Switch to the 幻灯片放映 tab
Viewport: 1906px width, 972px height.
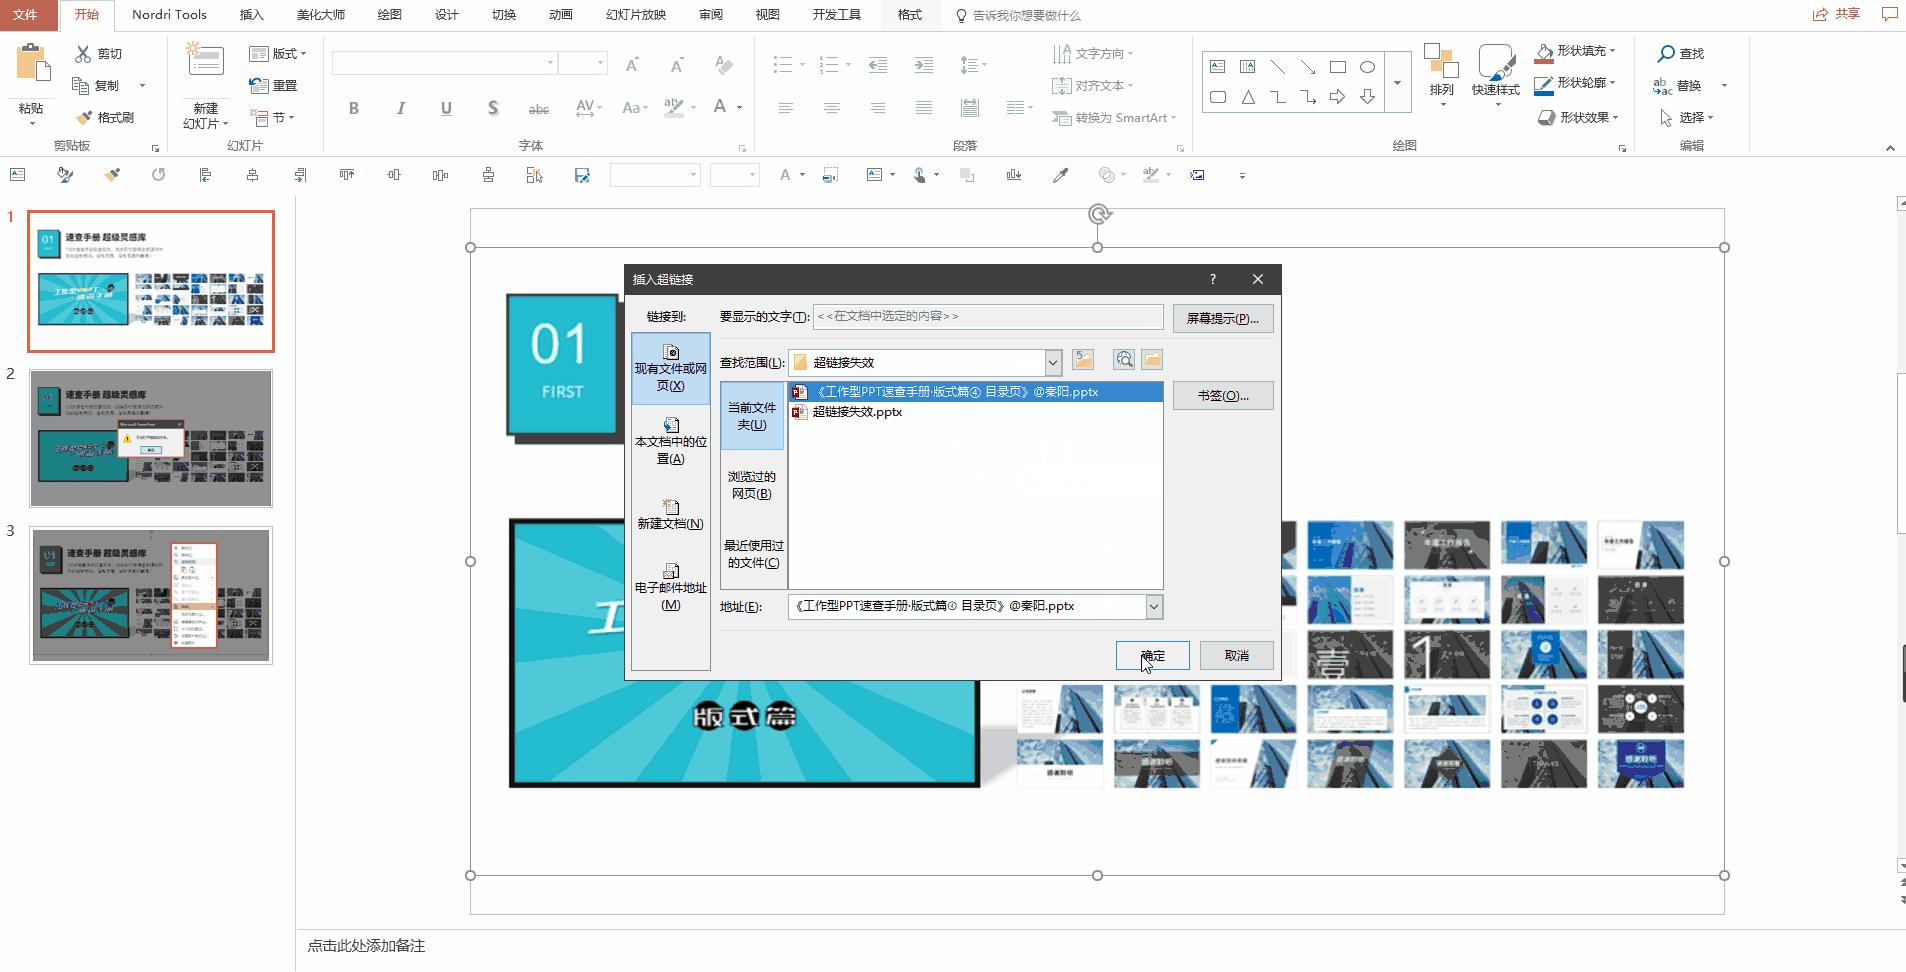pos(635,15)
